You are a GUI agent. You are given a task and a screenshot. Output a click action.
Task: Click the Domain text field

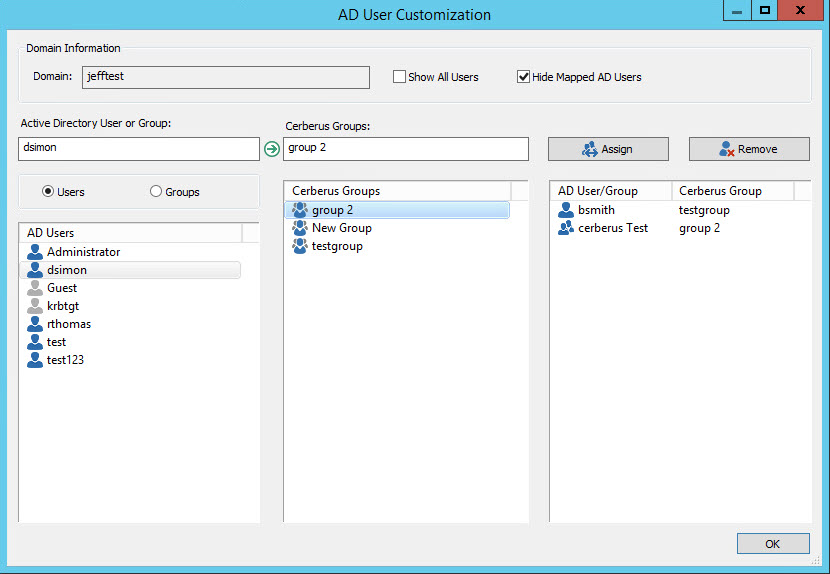coord(226,77)
